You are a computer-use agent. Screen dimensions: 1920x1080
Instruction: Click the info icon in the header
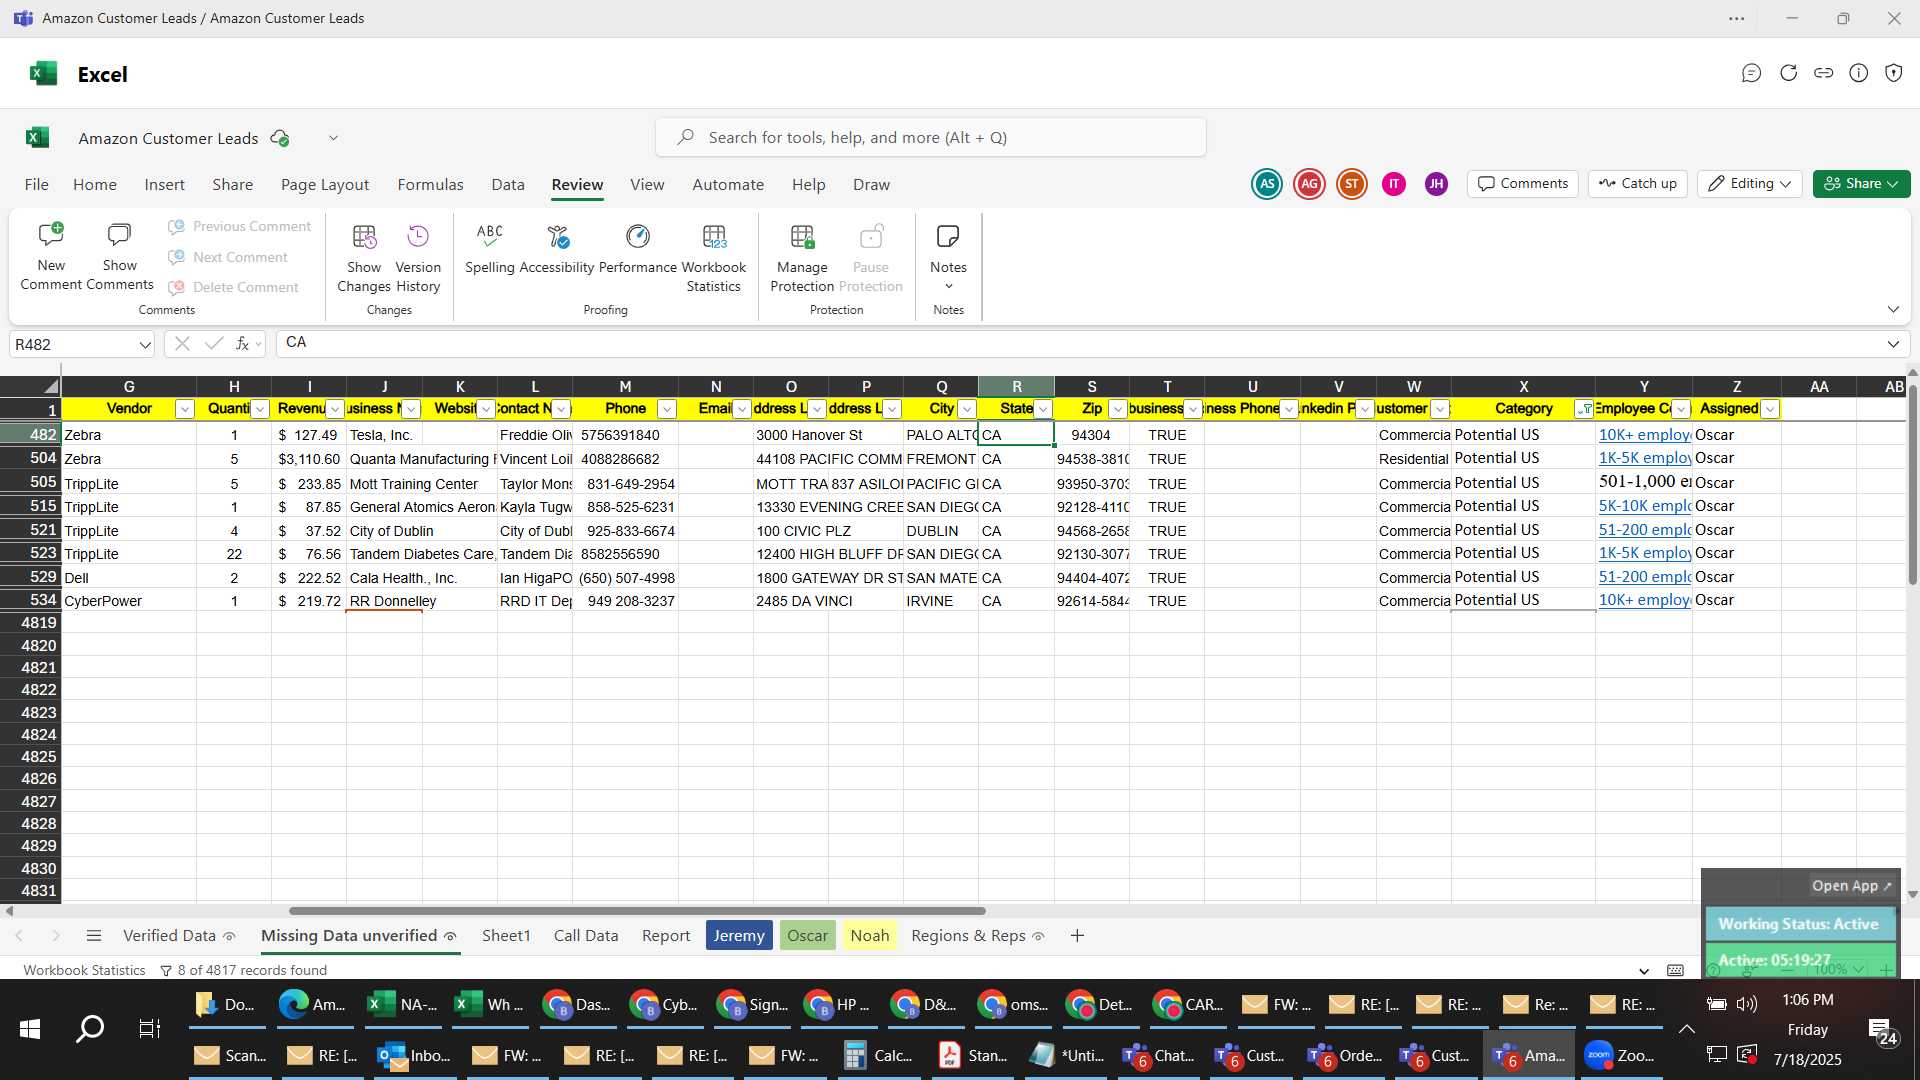coord(1859,73)
